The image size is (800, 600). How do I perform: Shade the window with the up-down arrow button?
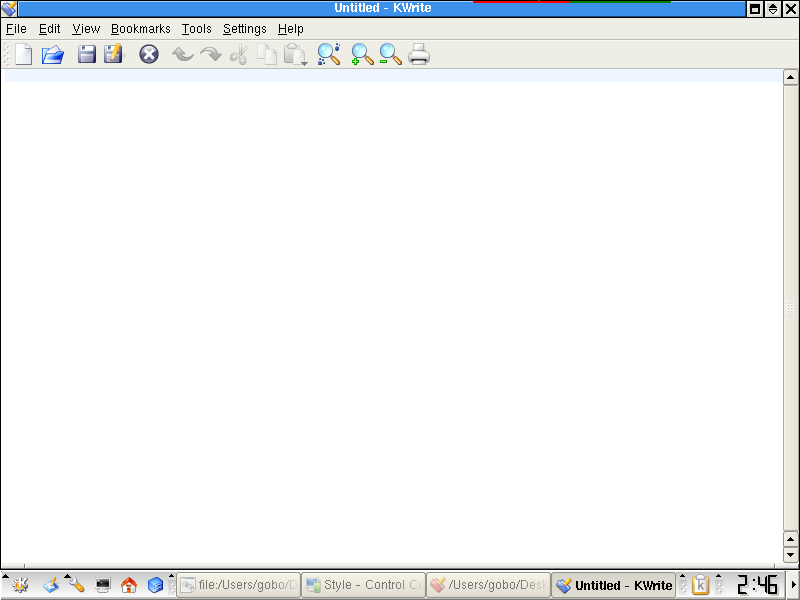(x=773, y=9)
